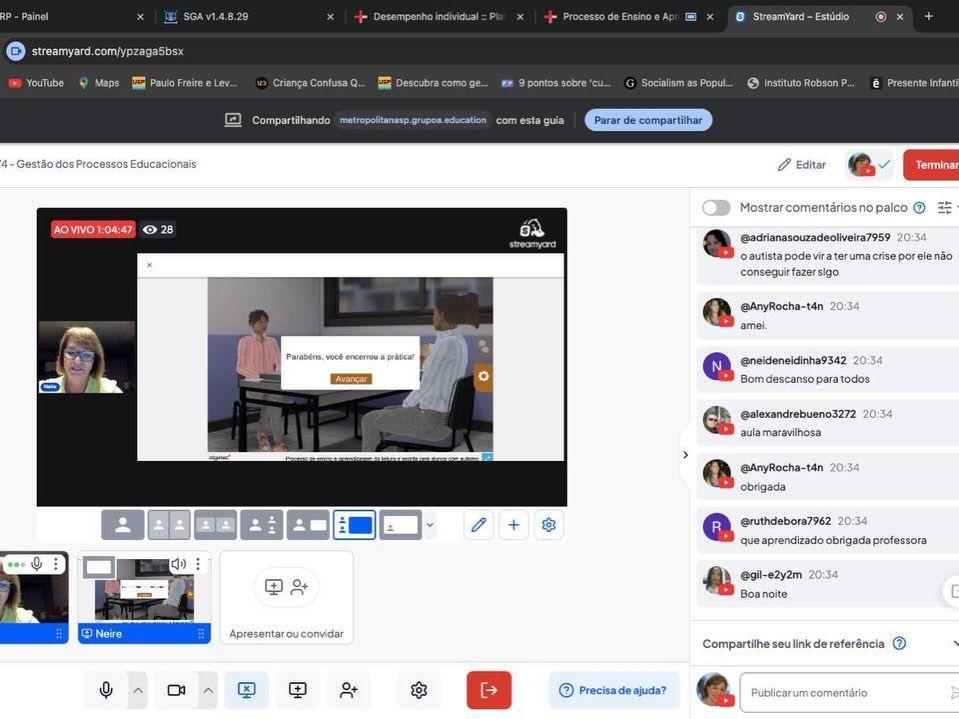Click comment from @ruthdebora7962
Screen dimensions: 959x719
tap(829, 531)
